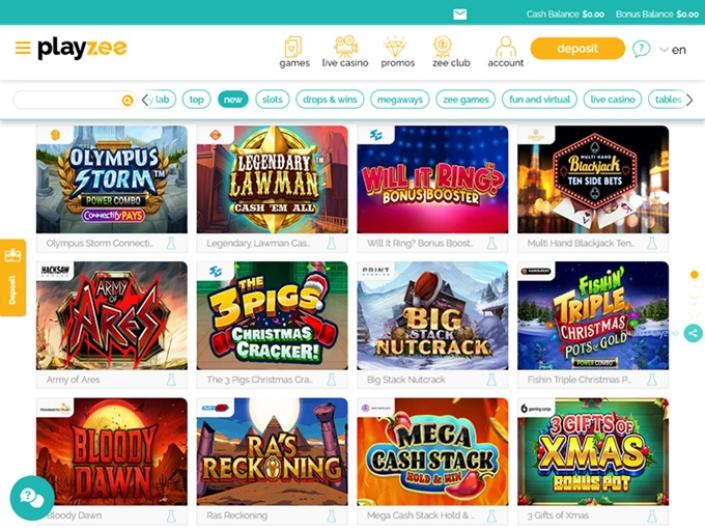Expand the en language dropdown
The height and width of the screenshot is (530, 705).
673,50
